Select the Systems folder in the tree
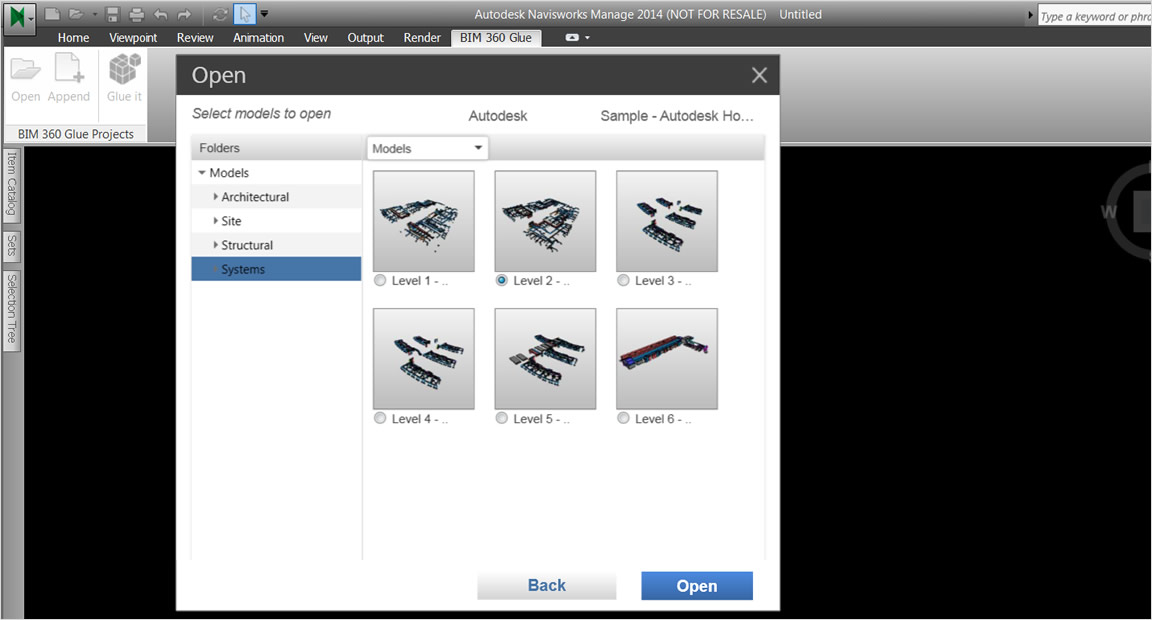This screenshot has height=620, width=1152. click(x=276, y=269)
